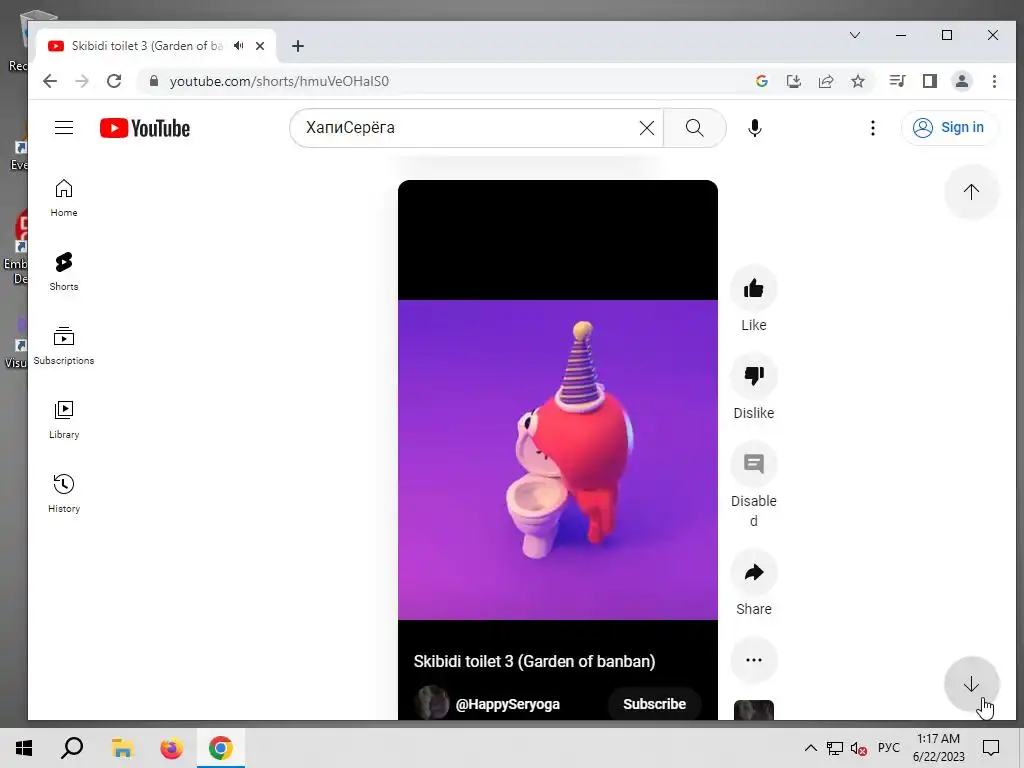Open Home in the sidebar

[x=64, y=198]
